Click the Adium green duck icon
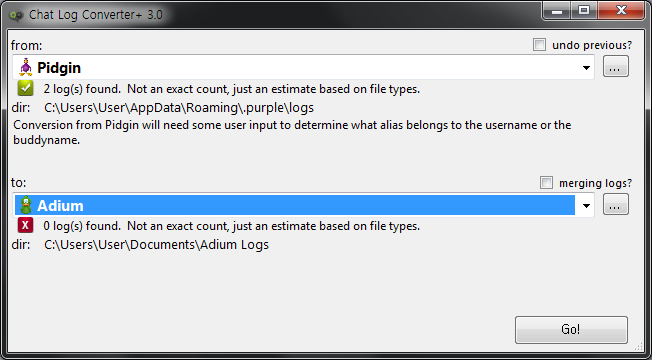Viewport: 652px width, 360px height. pyautogui.click(x=26, y=205)
